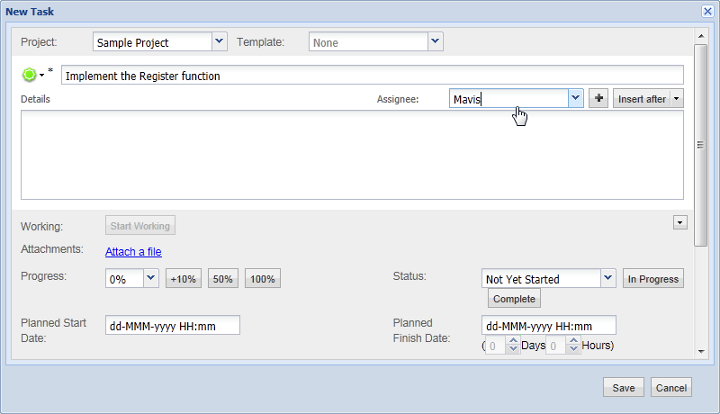Screen dimensions: 720x414
Task: Click the Template field showing None
Action: (368, 41)
